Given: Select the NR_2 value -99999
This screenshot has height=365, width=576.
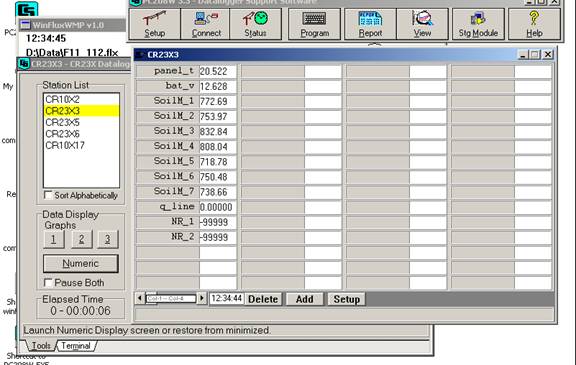Looking at the screenshot, I should 217,237.
